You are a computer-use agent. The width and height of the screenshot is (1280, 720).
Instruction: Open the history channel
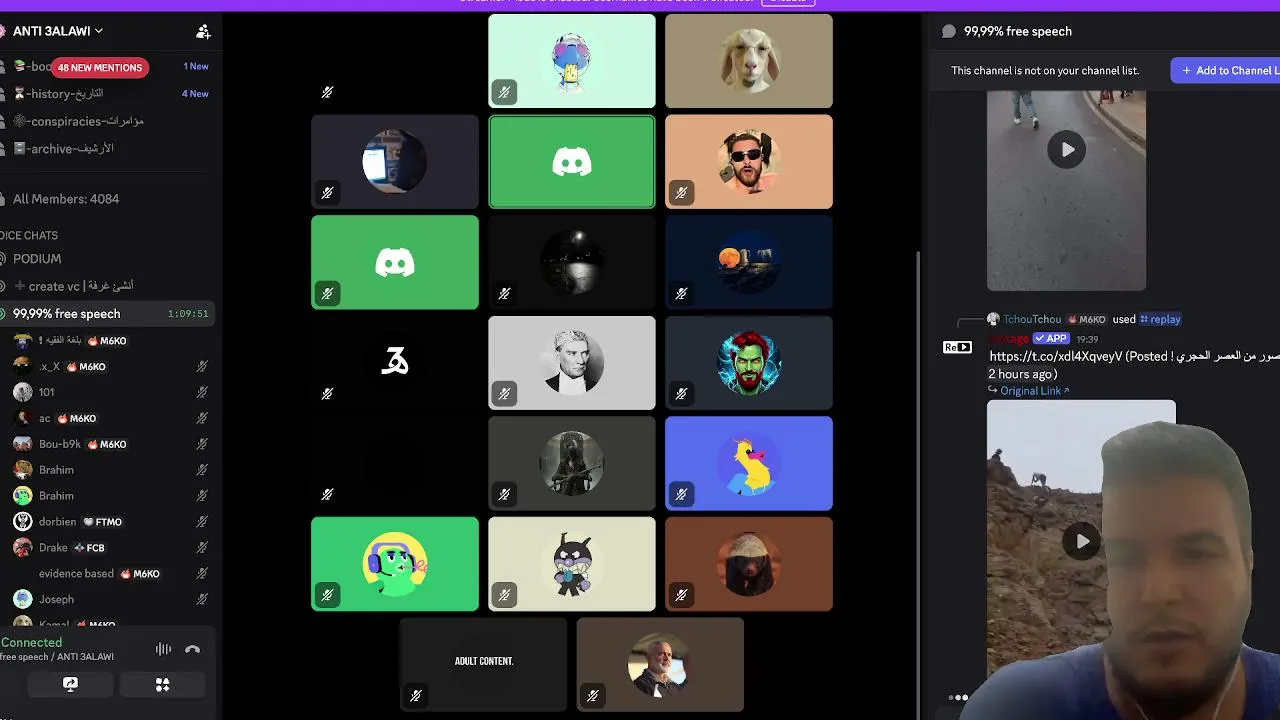coord(65,94)
